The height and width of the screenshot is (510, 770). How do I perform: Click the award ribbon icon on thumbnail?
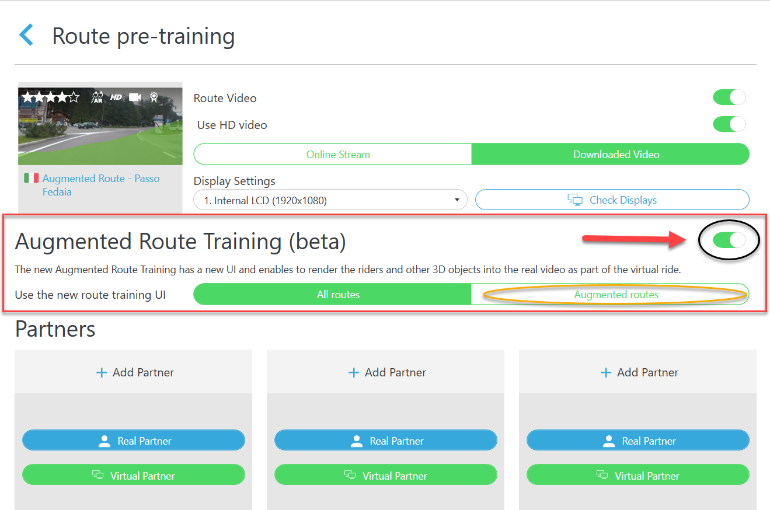[x=154, y=98]
